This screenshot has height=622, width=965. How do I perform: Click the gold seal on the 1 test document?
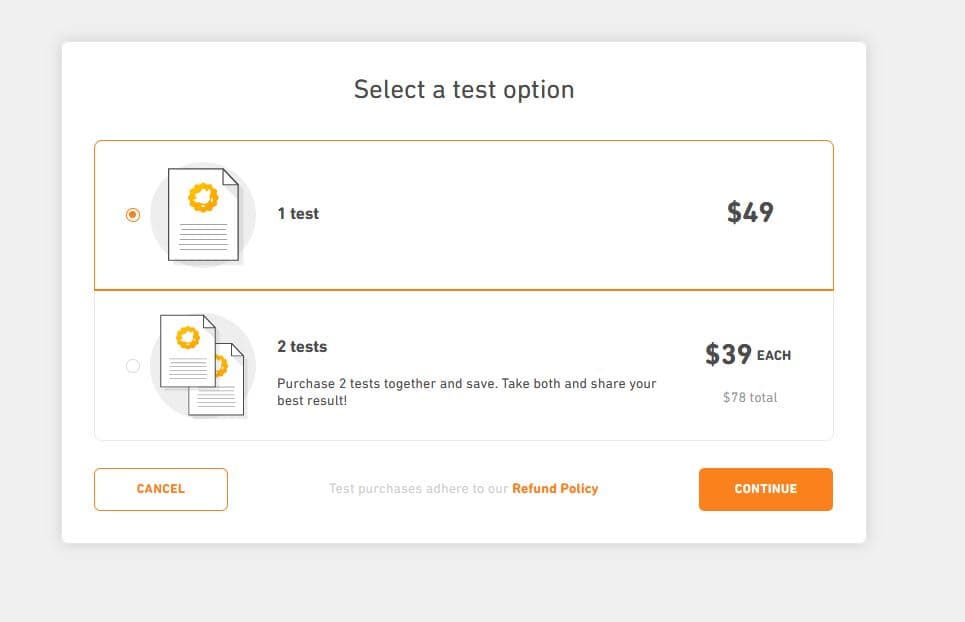pos(203,197)
